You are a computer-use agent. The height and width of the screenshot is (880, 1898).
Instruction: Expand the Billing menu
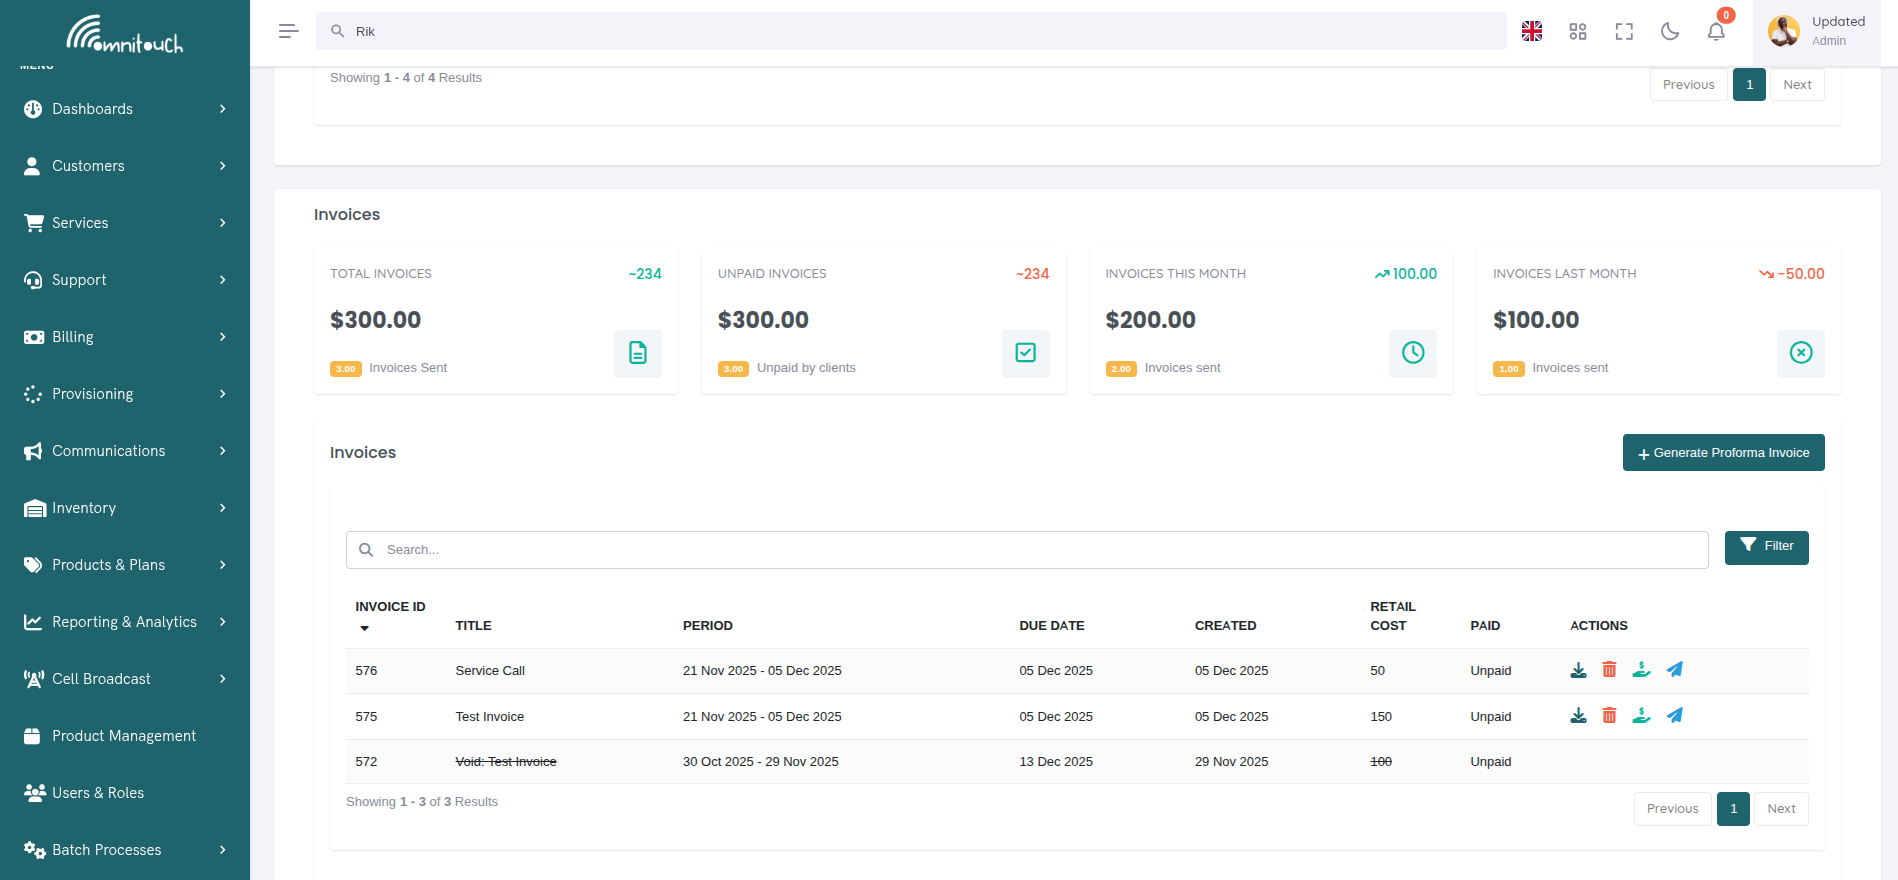[125, 337]
